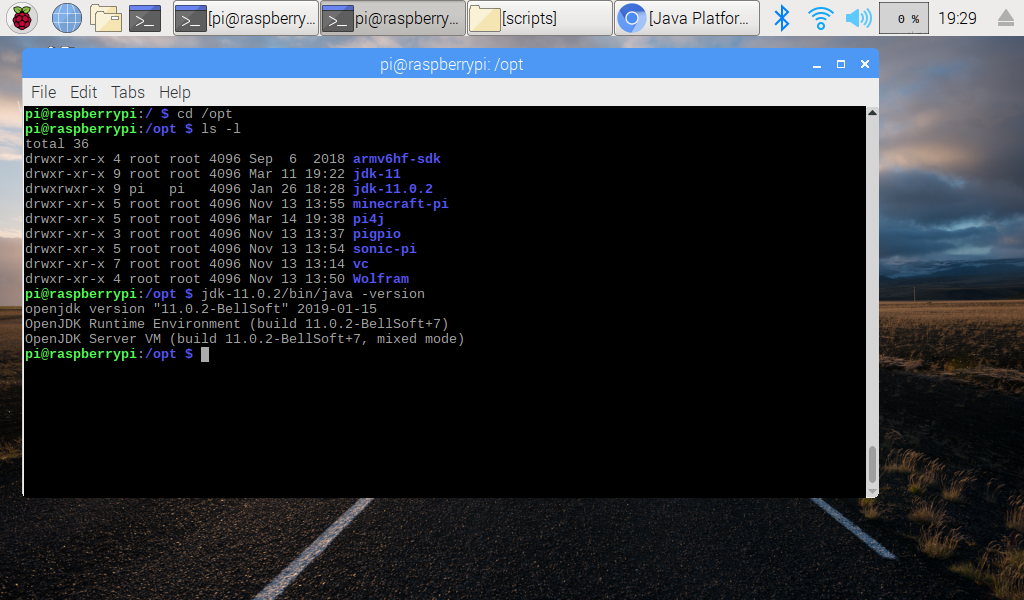Click the OpenJDK Server VM line
Image resolution: width=1024 pixels, height=600 pixels.
coord(244,339)
